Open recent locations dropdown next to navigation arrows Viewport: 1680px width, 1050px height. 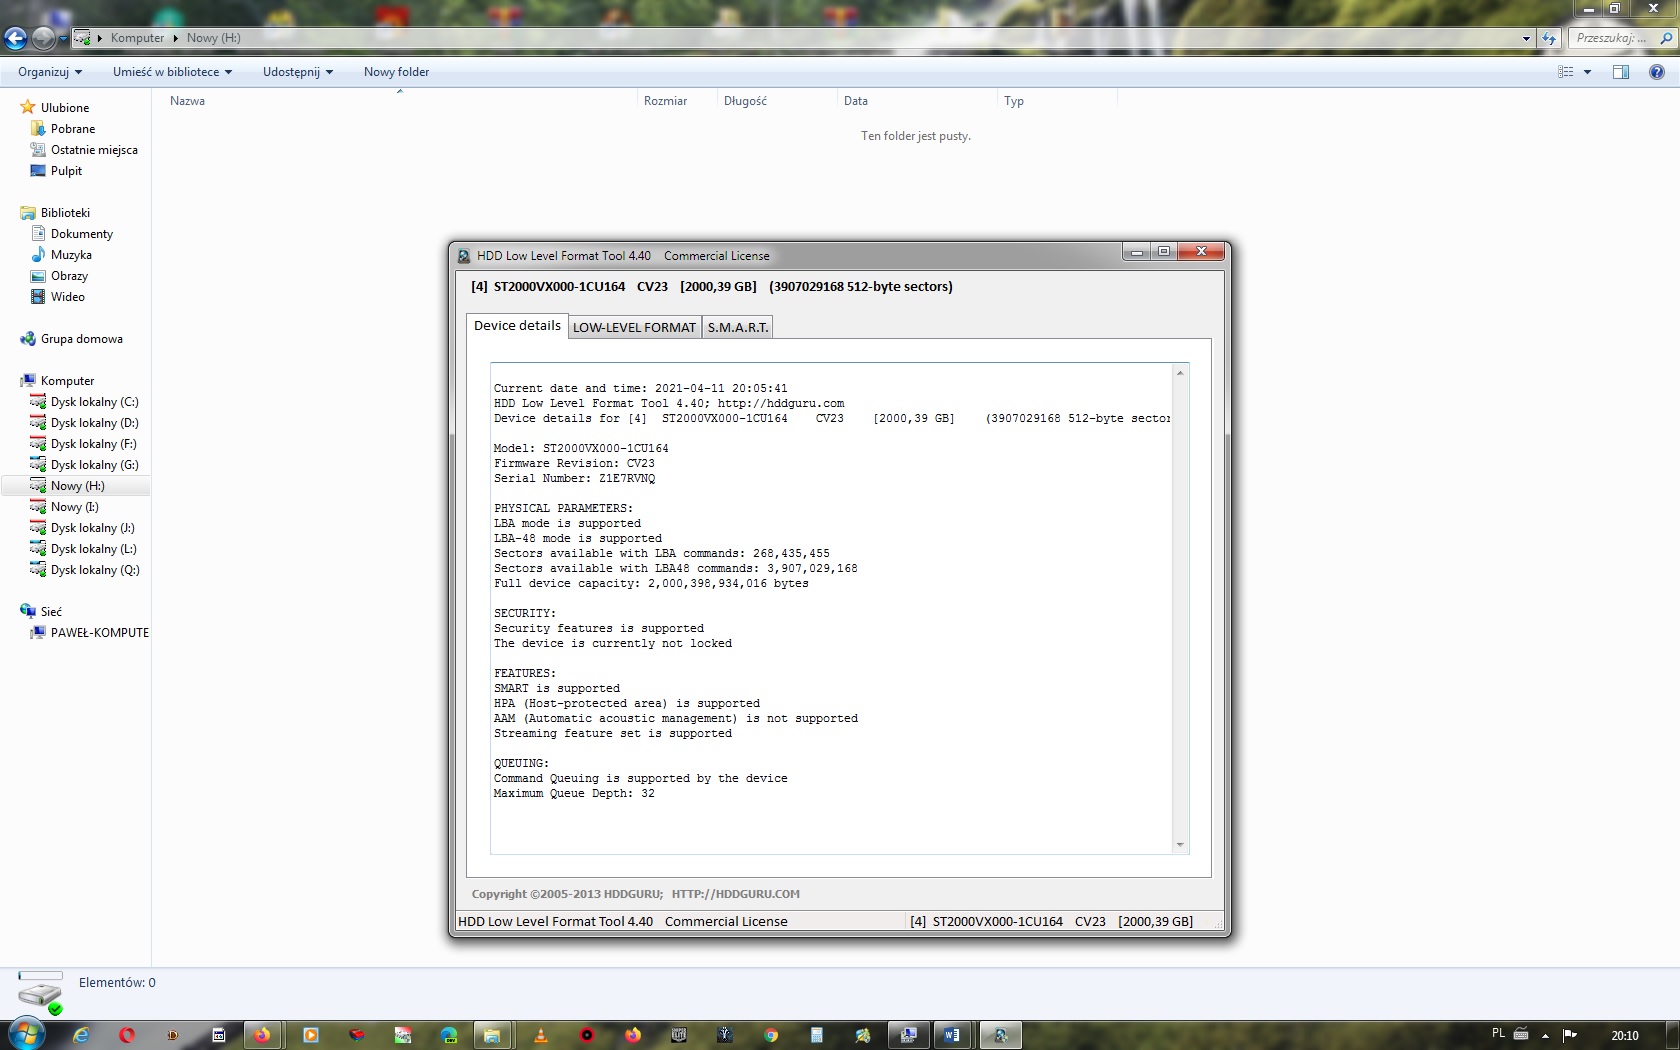pyautogui.click(x=63, y=39)
